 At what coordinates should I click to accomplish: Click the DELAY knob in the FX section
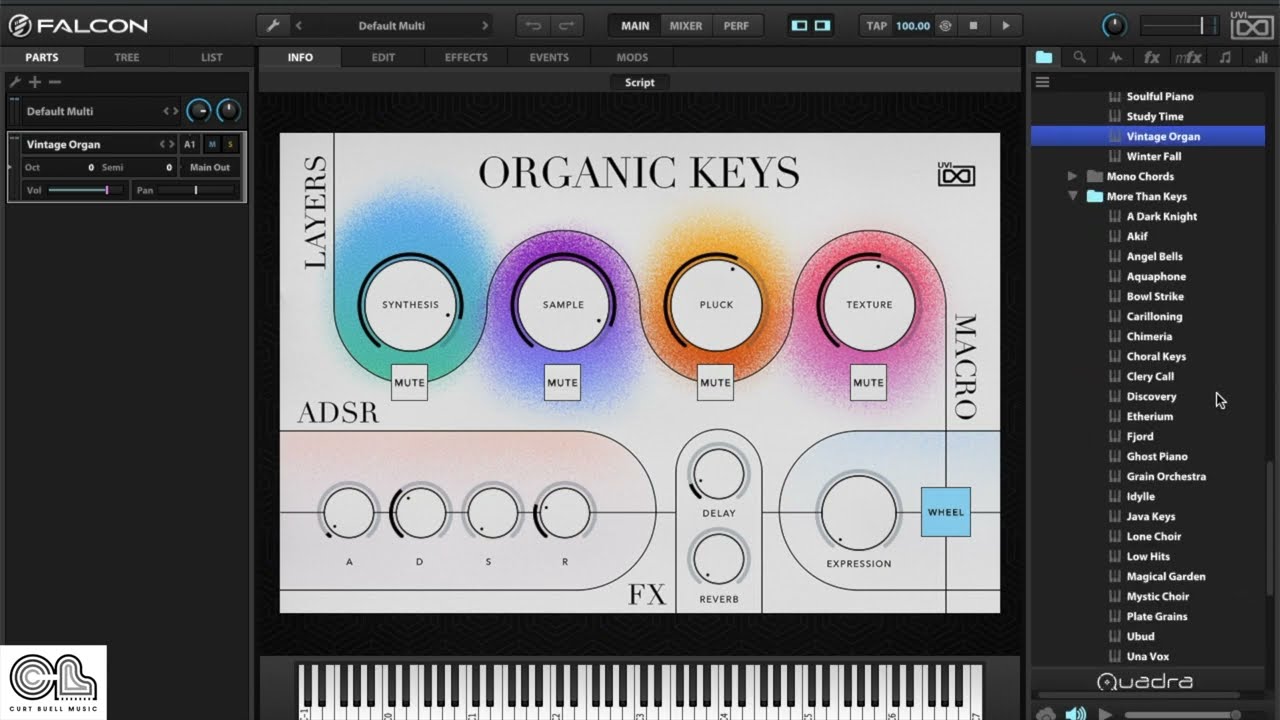pos(718,474)
